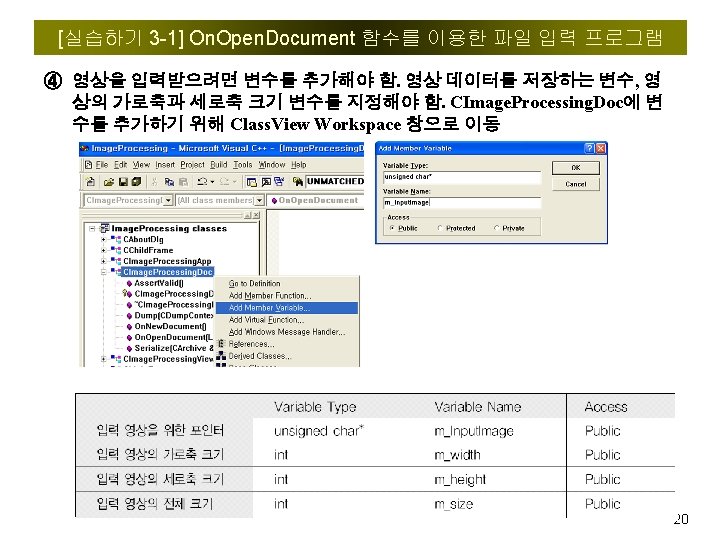This screenshot has width=720, height=540.
Task: Click the Redo arrow icon
Action: coord(224,182)
